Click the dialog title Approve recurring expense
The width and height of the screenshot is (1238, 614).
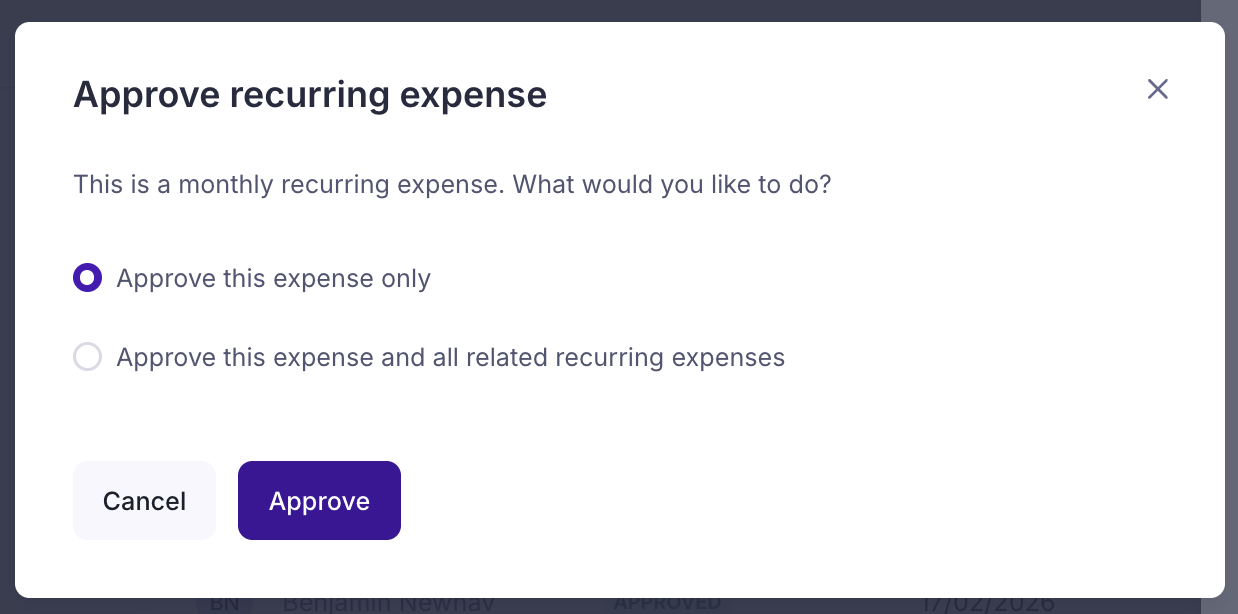click(310, 95)
